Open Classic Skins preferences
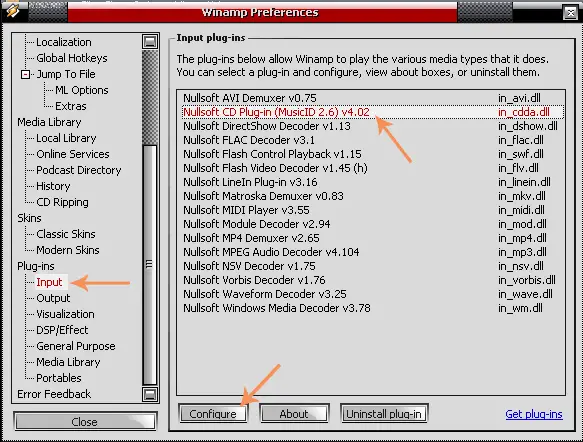Screen dimensions: 583x442 point(66,234)
